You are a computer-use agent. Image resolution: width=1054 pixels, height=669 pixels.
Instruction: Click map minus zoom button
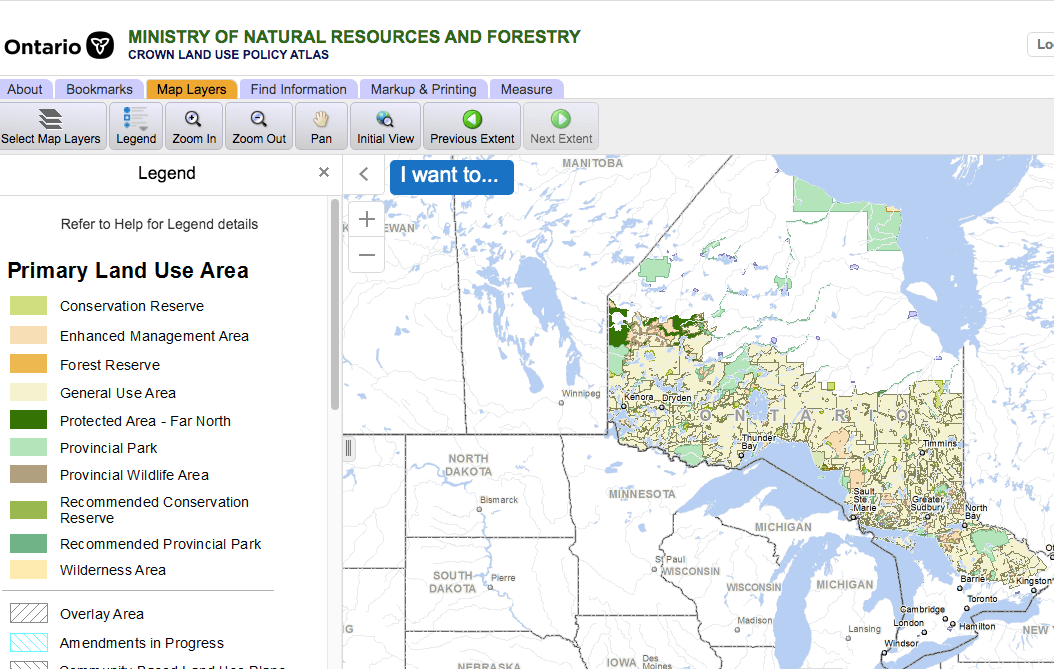coord(366,255)
